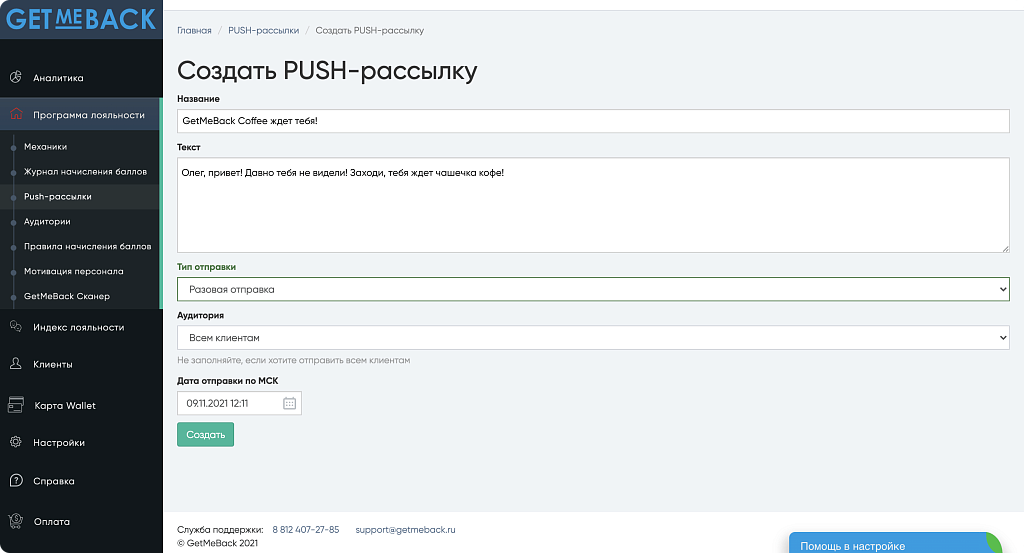1024x553 pixels.
Task: Expand the 'Аудитория' audience dropdown
Action: (593, 338)
